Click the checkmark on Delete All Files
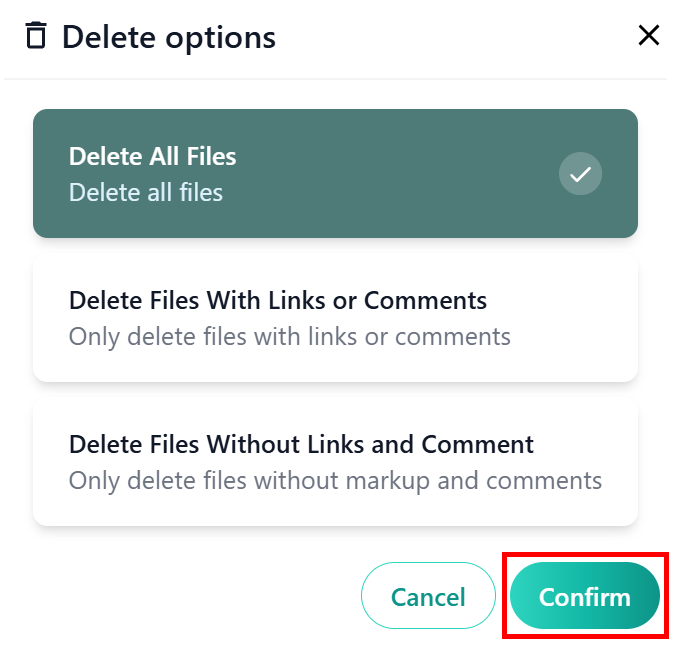Screen dimensions: 679x646 pyautogui.click(x=580, y=174)
